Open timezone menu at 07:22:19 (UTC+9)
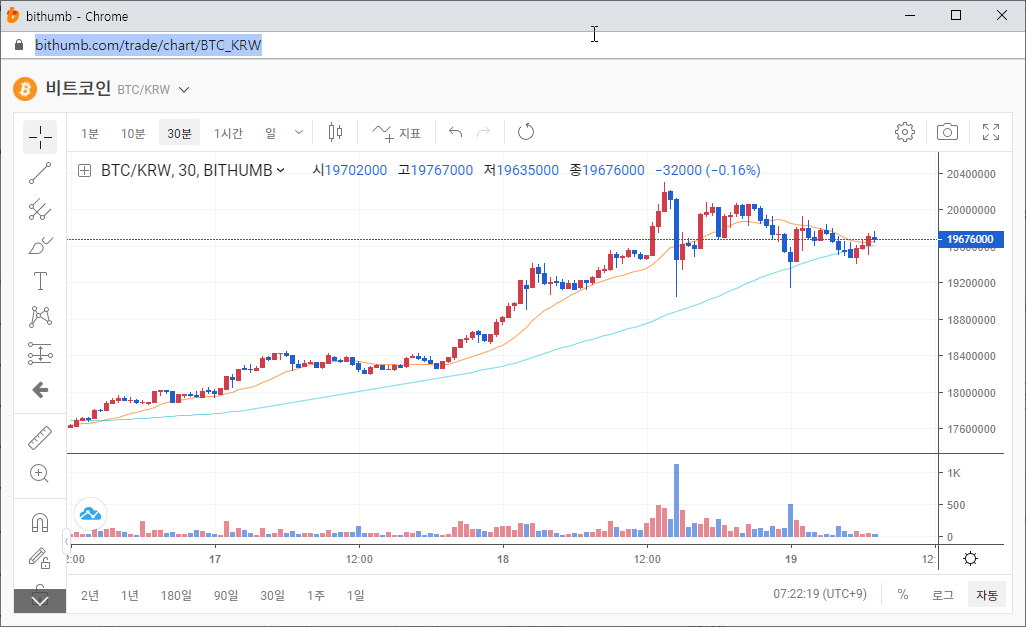 click(x=820, y=594)
